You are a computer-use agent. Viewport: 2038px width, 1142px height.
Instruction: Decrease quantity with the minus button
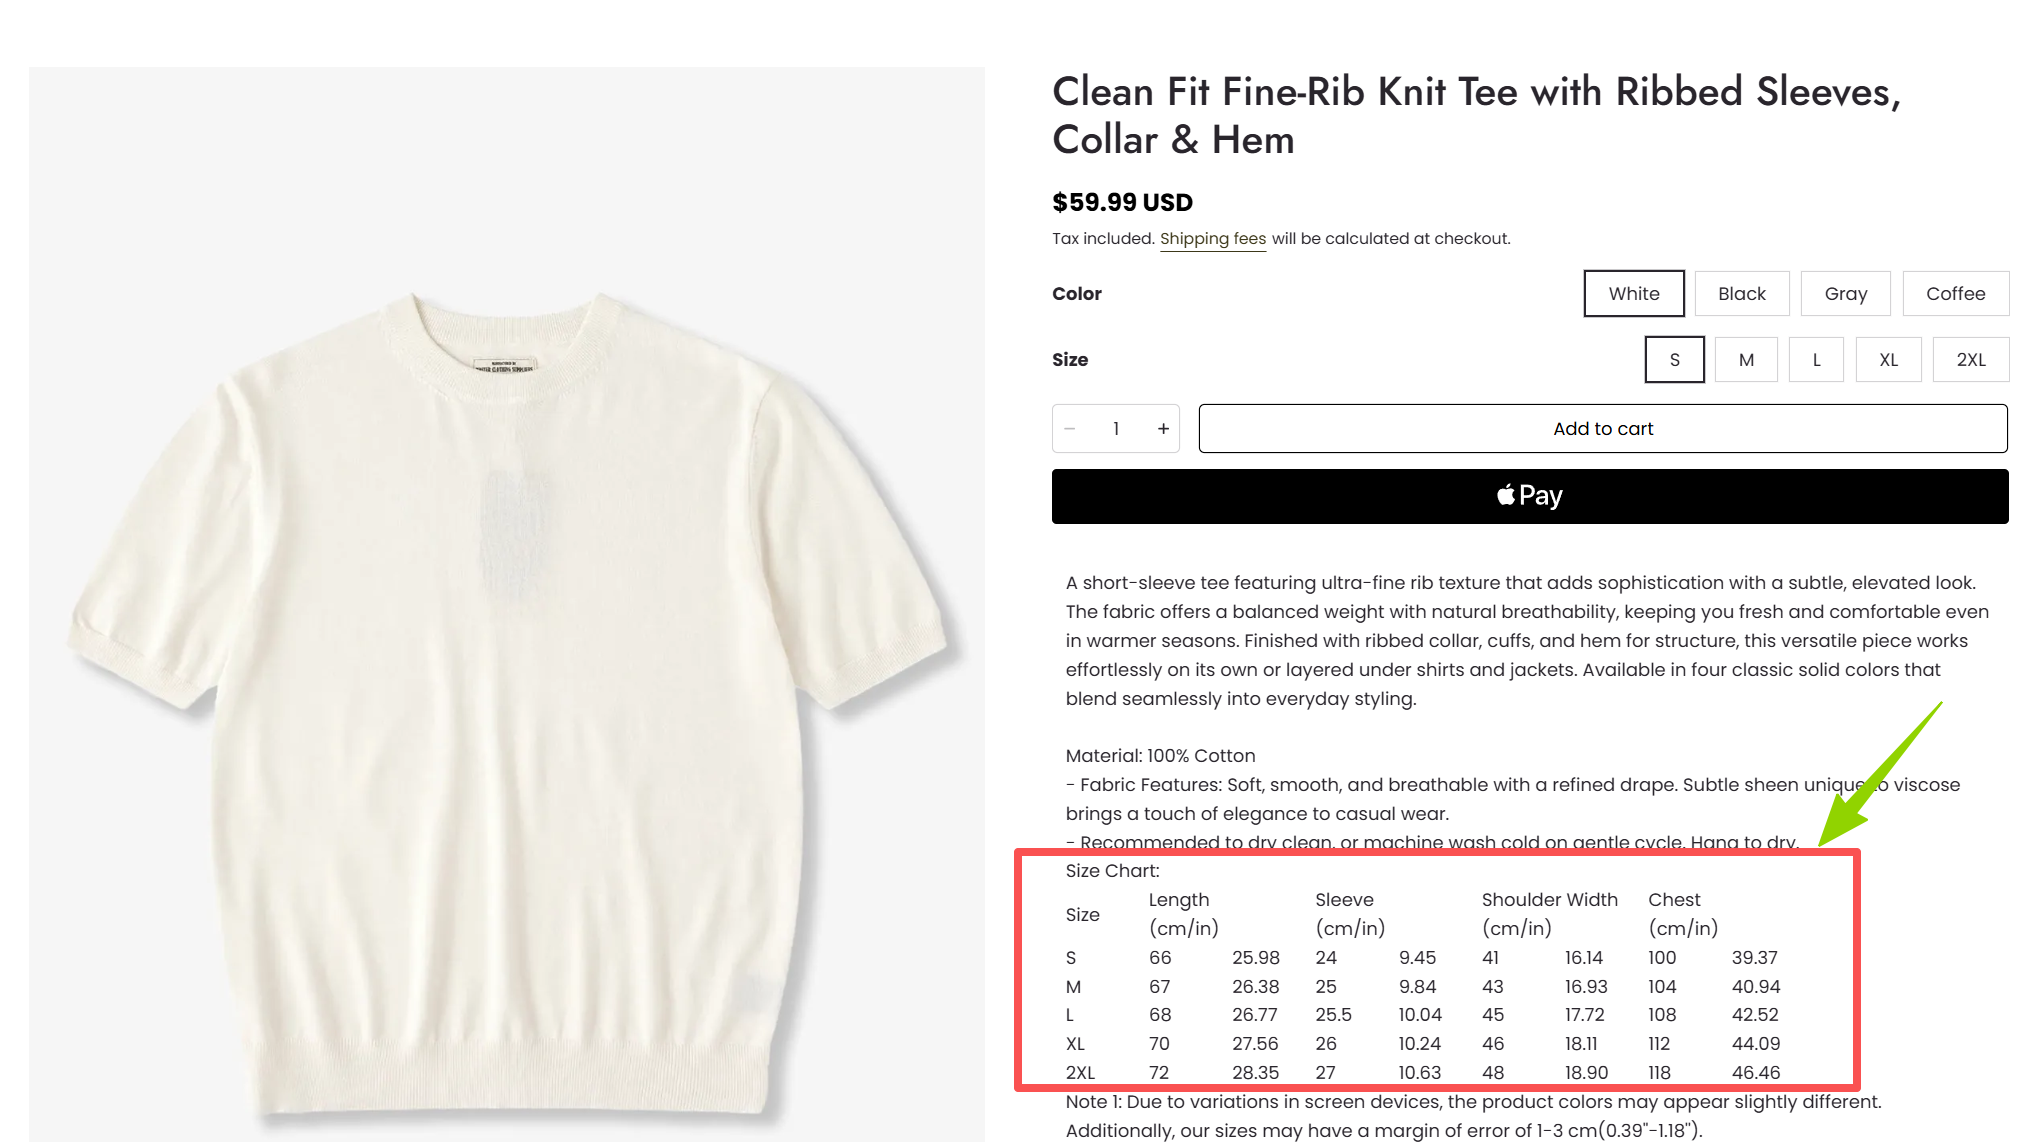pos(1070,429)
